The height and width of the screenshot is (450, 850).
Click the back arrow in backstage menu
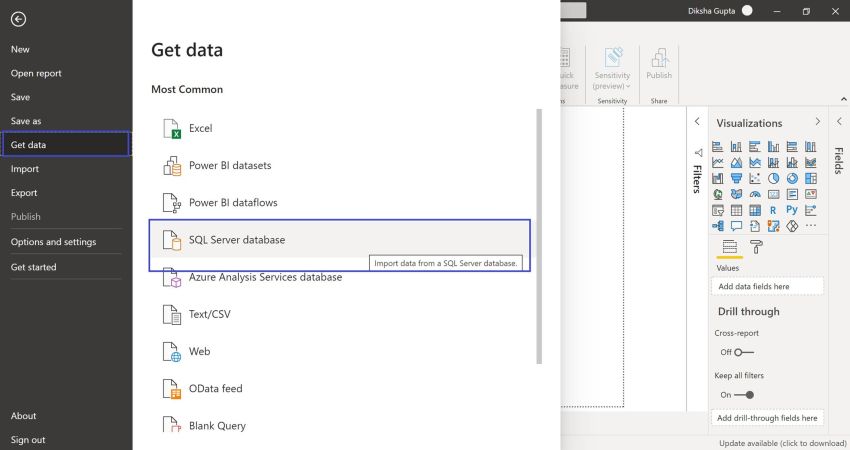(18, 20)
